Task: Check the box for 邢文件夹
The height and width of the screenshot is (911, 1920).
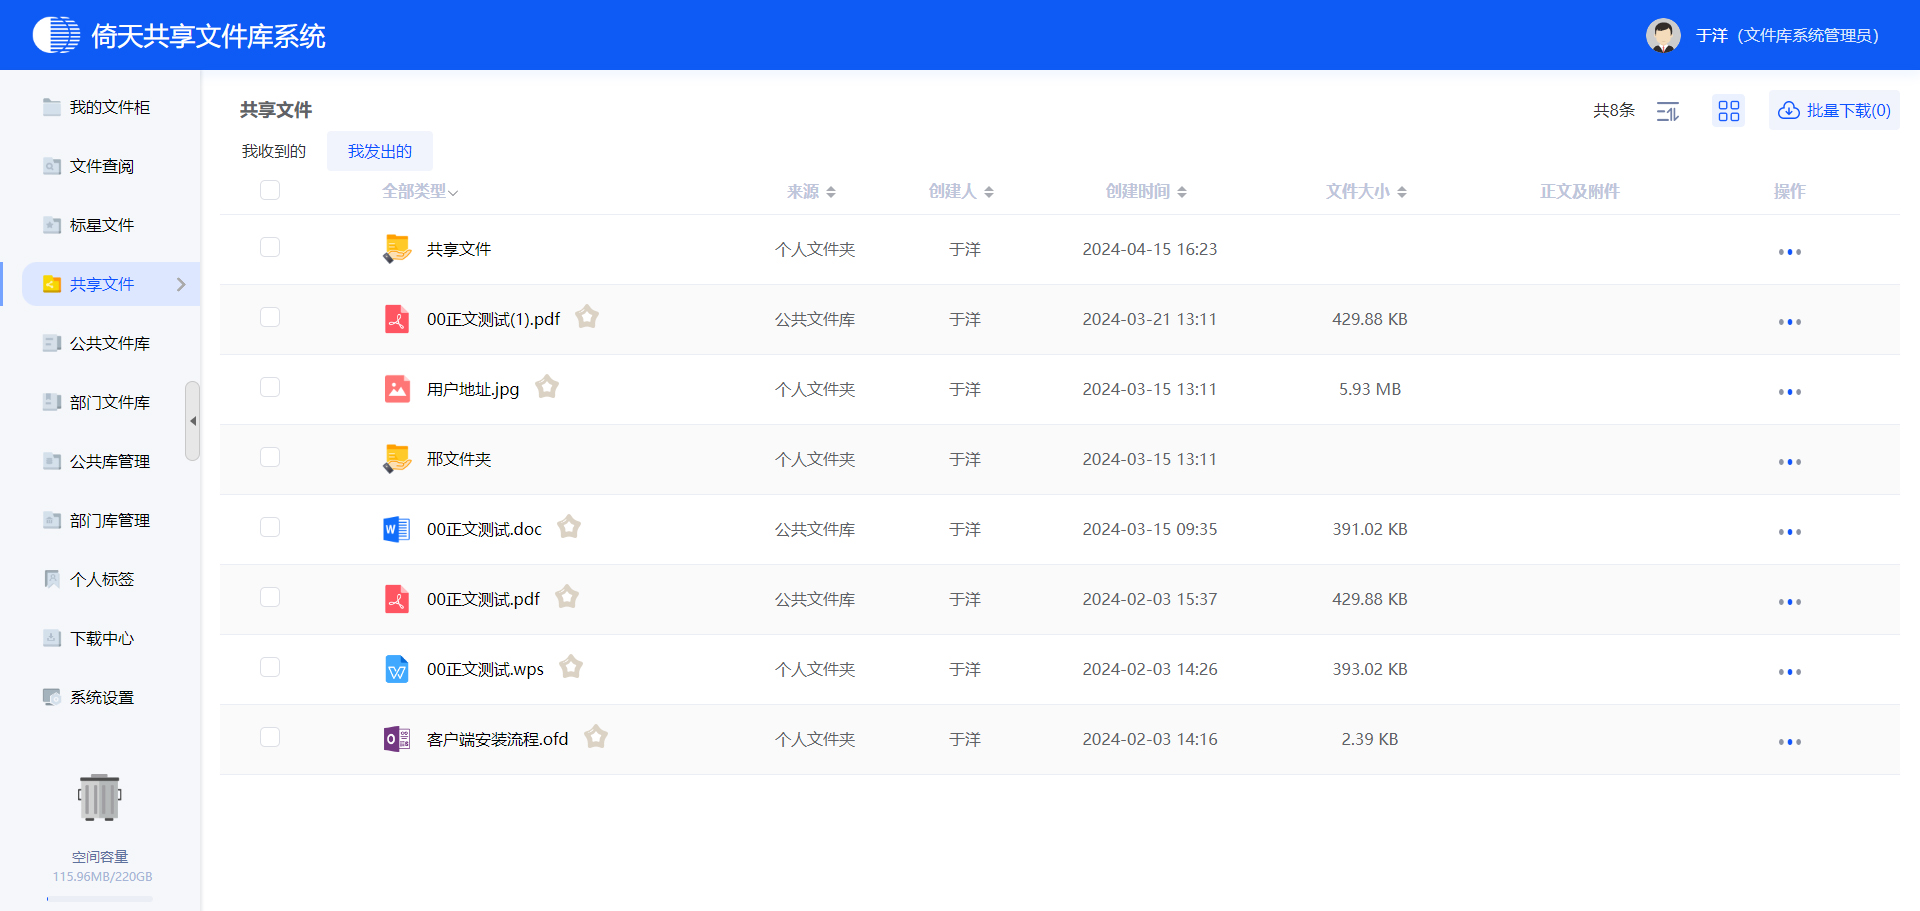Action: coord(270,457)
